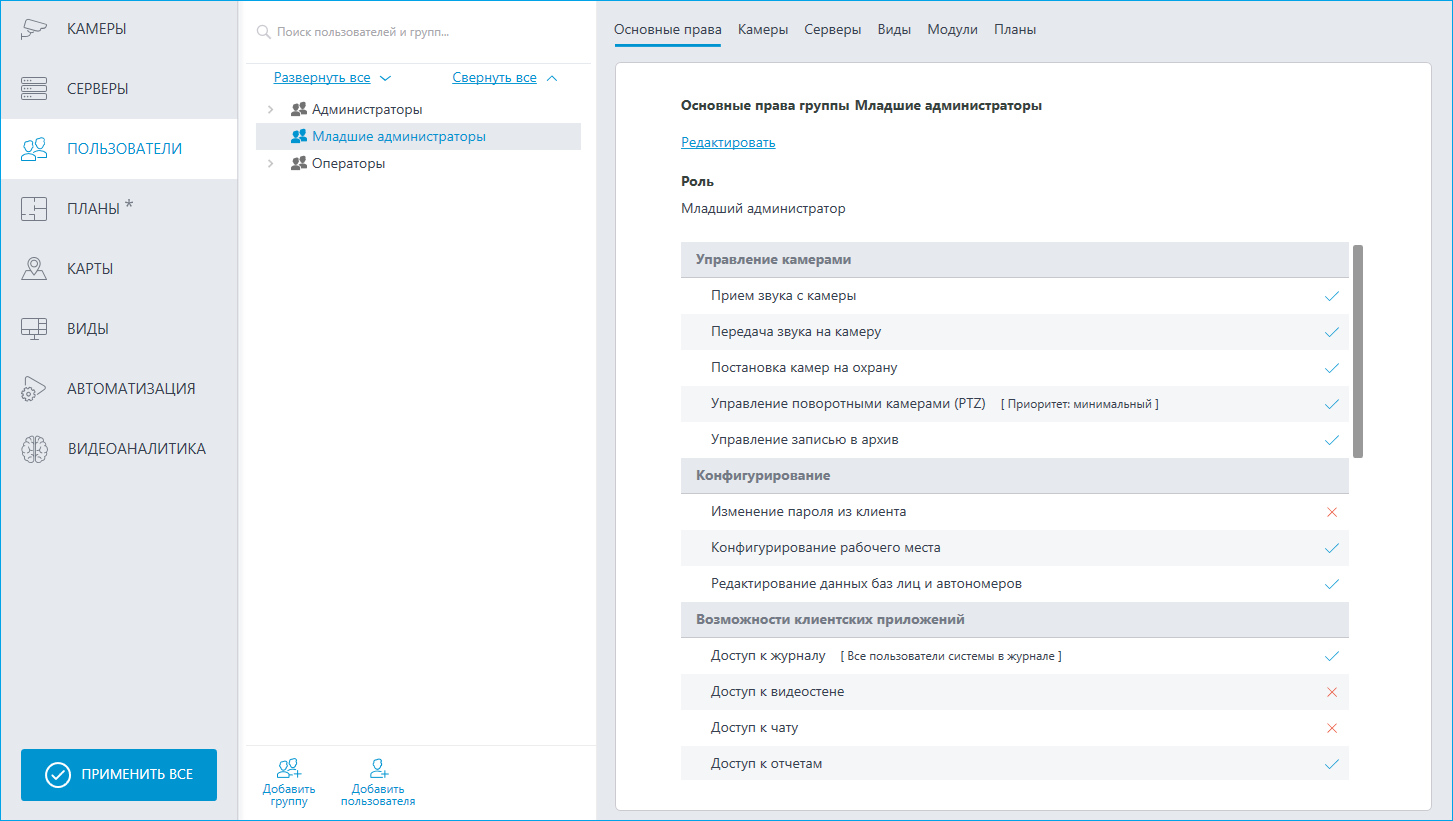Click the Редактировать link
This screenshot has height=821, width=1453.
(x=728, y=142)
